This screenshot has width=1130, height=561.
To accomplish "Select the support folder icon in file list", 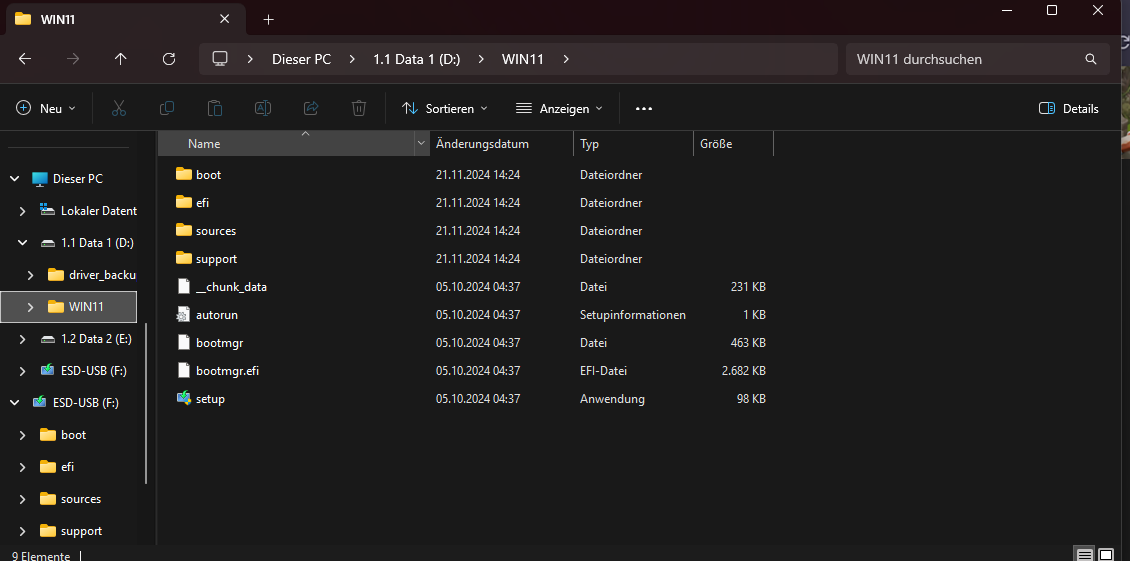I will click(184, 258).
